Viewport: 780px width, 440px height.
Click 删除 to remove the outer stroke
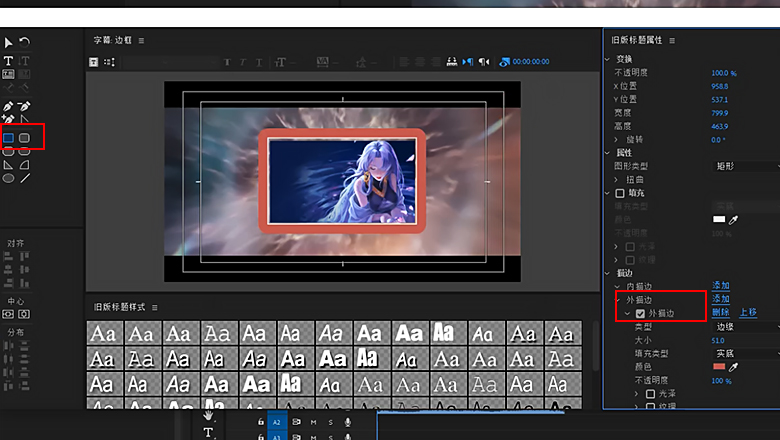pyautogui.click(x=720, y=313)
